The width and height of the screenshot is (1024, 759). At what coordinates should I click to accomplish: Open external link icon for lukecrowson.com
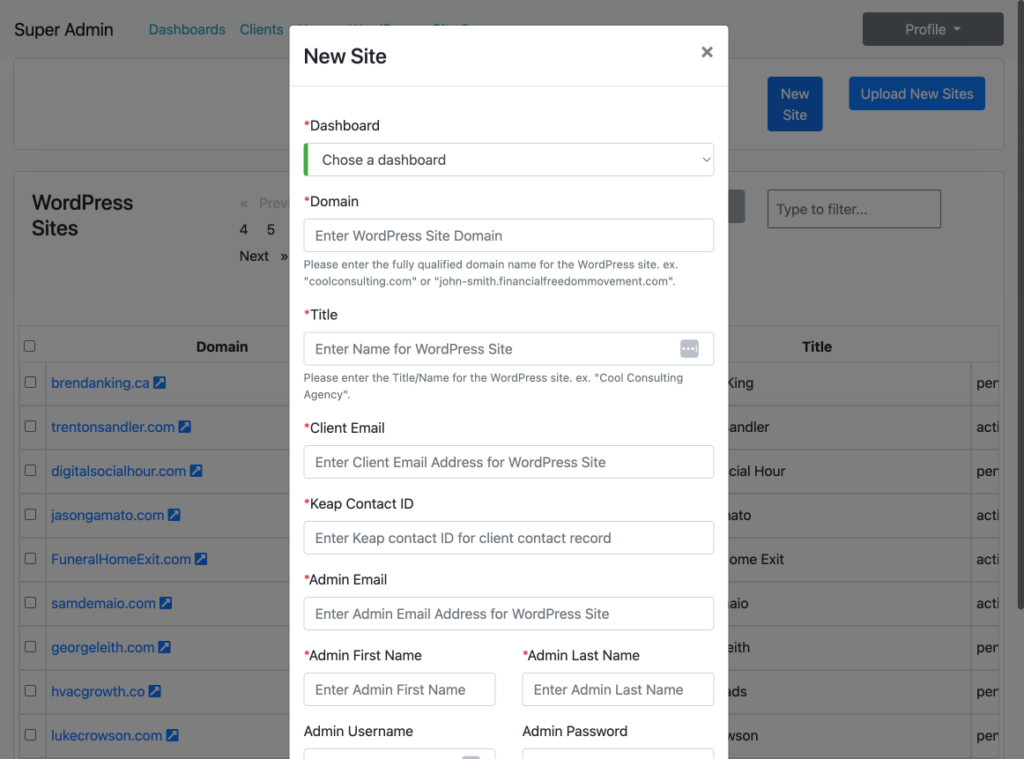[172, 735]
